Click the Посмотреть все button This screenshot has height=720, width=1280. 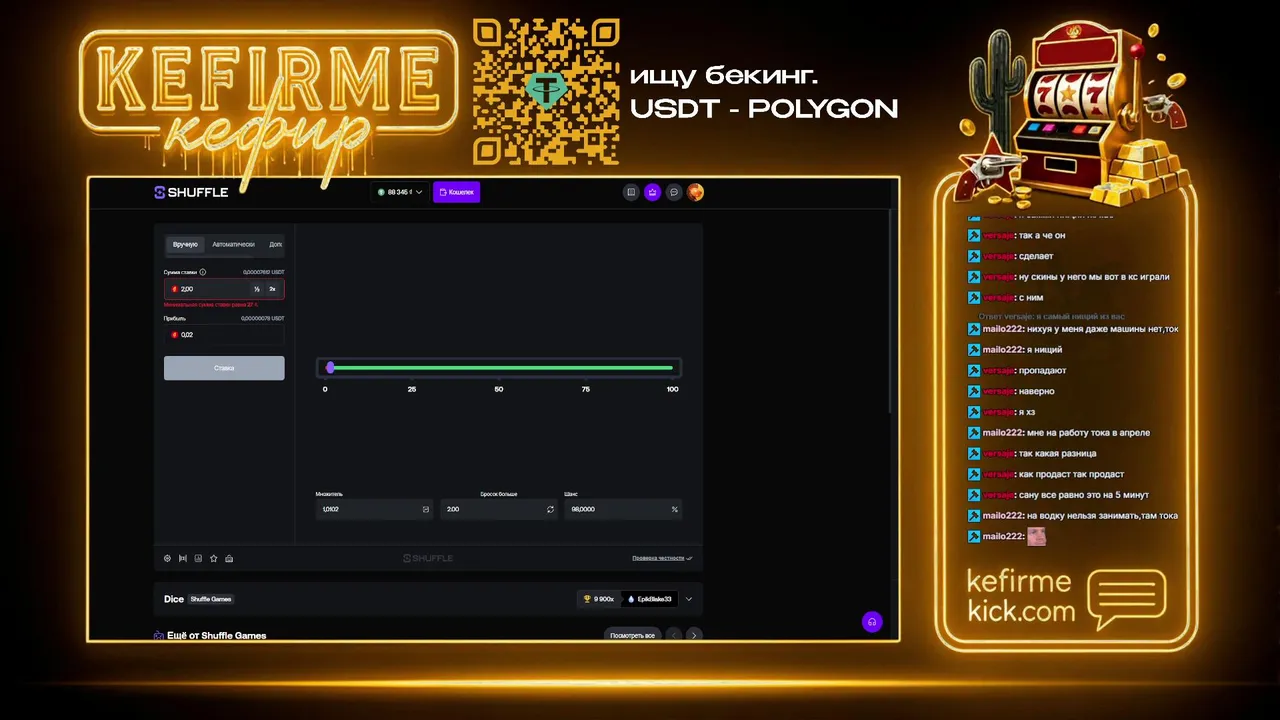click(x=633, y=635)
